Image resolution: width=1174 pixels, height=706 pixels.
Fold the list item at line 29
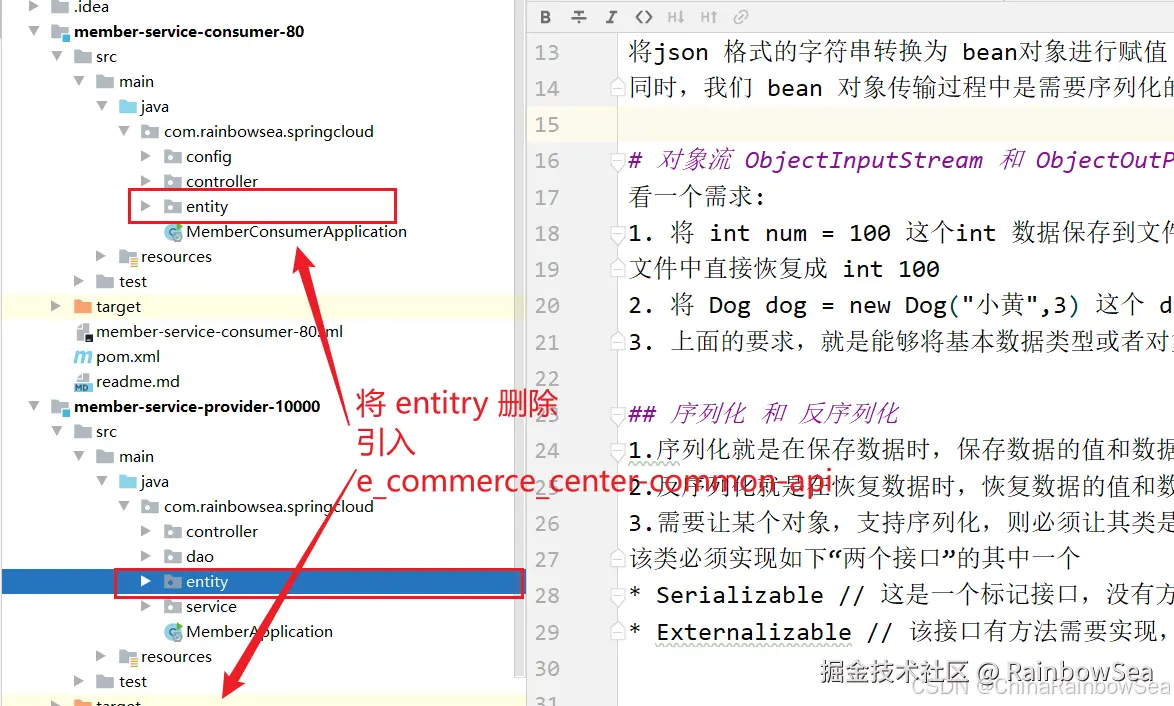[617, 632]
